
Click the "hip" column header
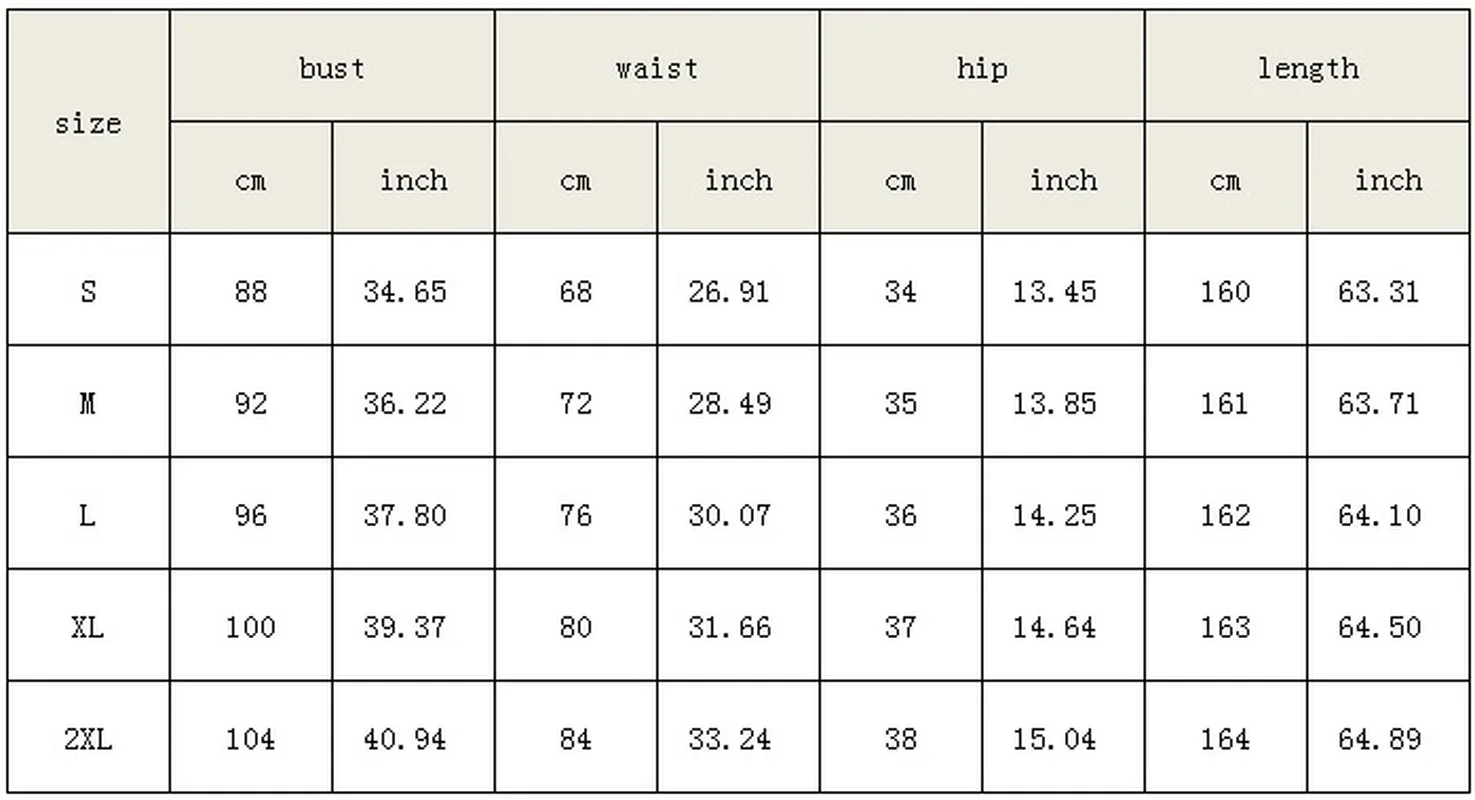tap(982, 68)
